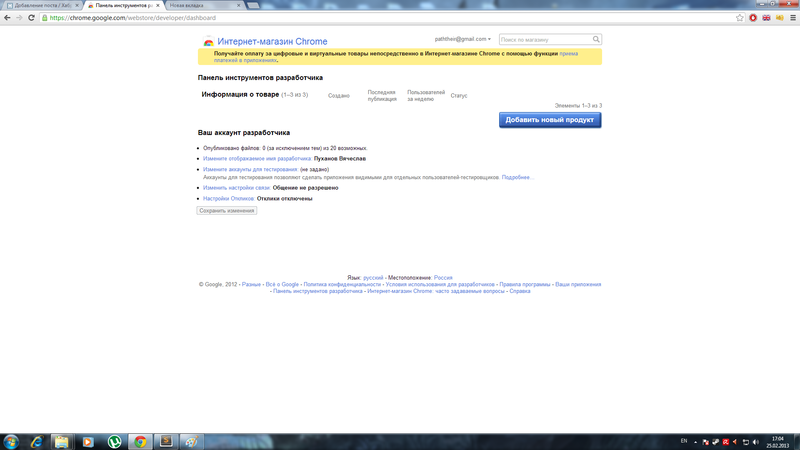Click the Action Center flag tray icon
This screenshot has width=800, height=450.
point(706,442)
